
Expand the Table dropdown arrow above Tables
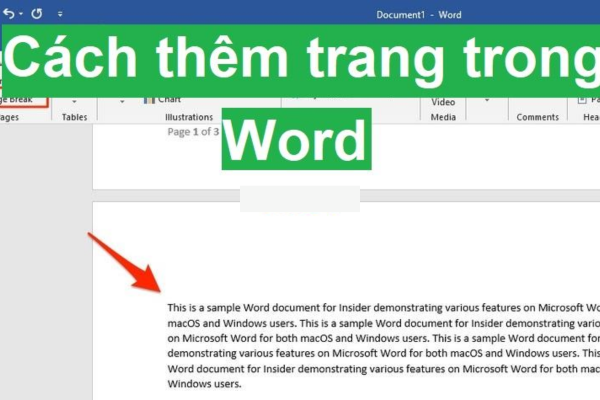pos(74,101)
